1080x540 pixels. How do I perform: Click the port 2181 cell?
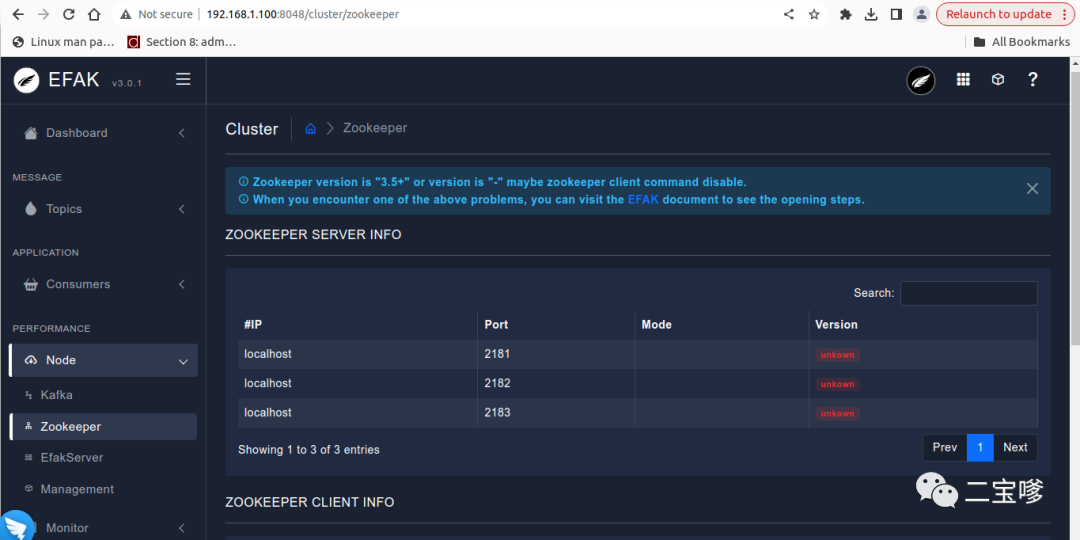tap(556, 354)
